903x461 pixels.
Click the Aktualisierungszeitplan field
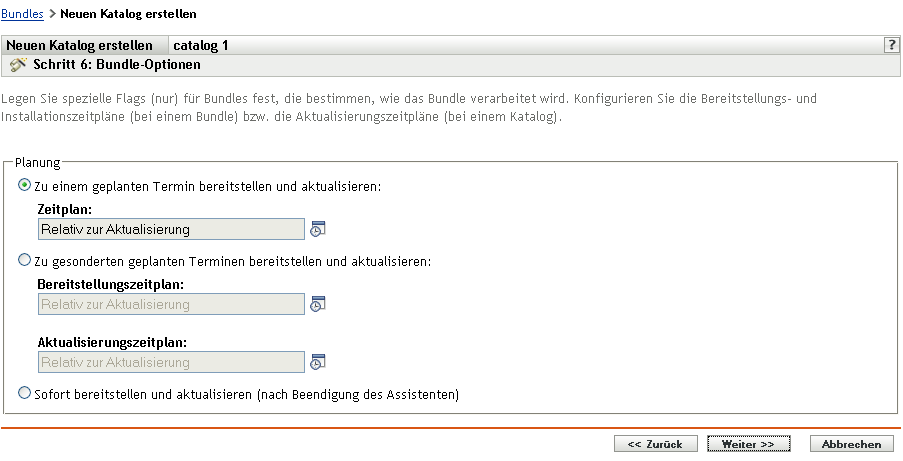[170, 361]
